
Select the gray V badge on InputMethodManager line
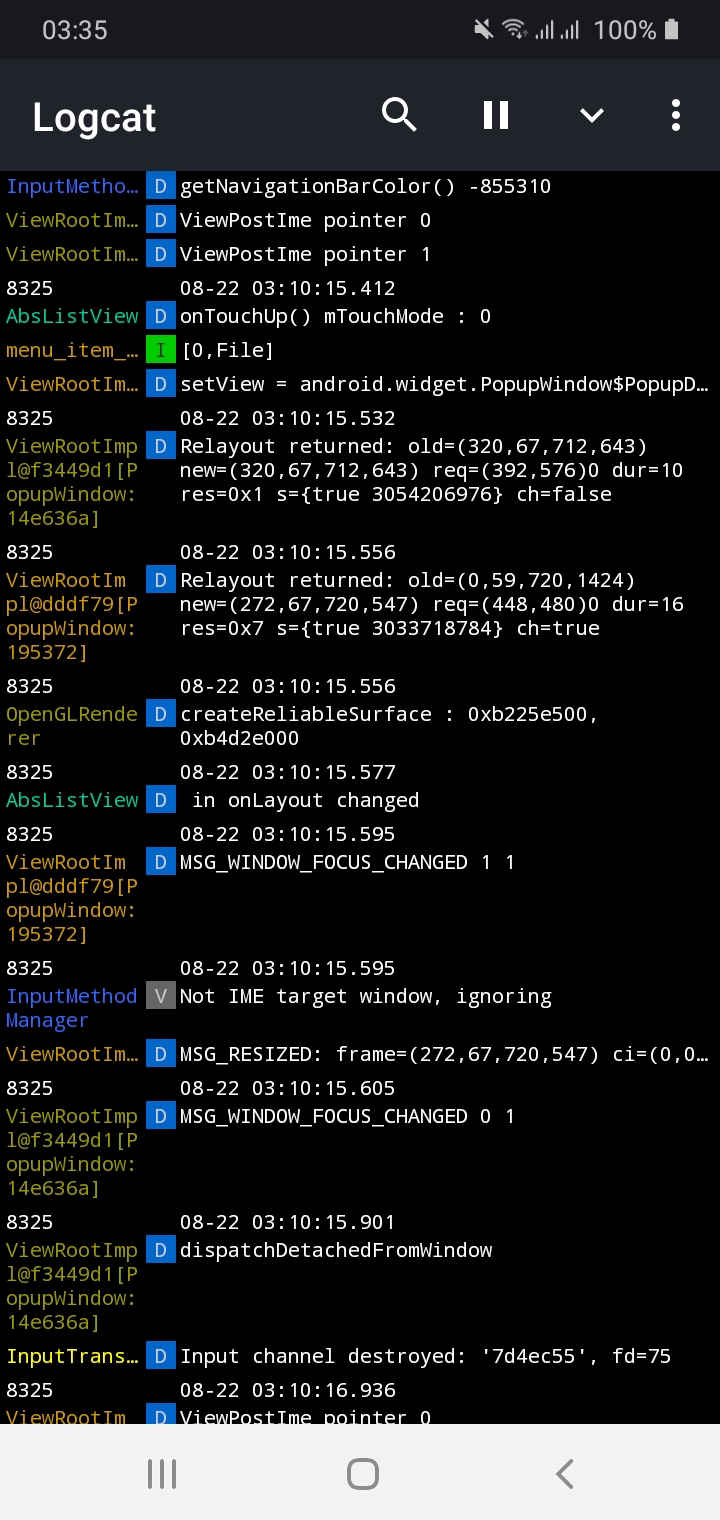click(x=160, y=996)
